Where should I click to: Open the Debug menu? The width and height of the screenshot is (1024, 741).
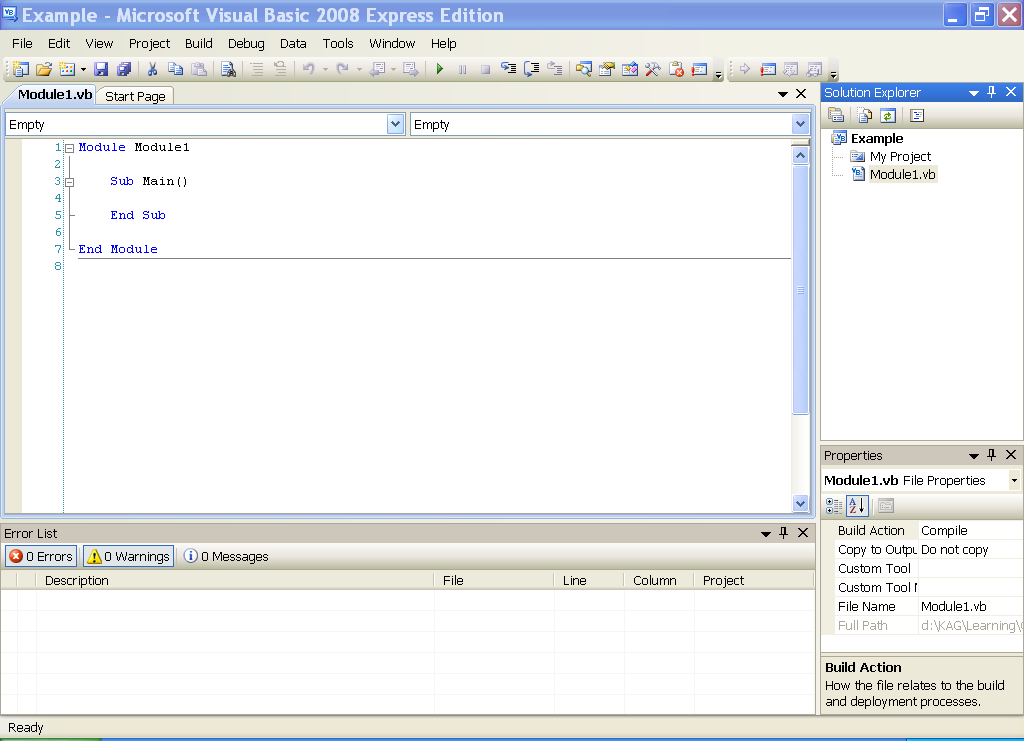pos(246,43)
